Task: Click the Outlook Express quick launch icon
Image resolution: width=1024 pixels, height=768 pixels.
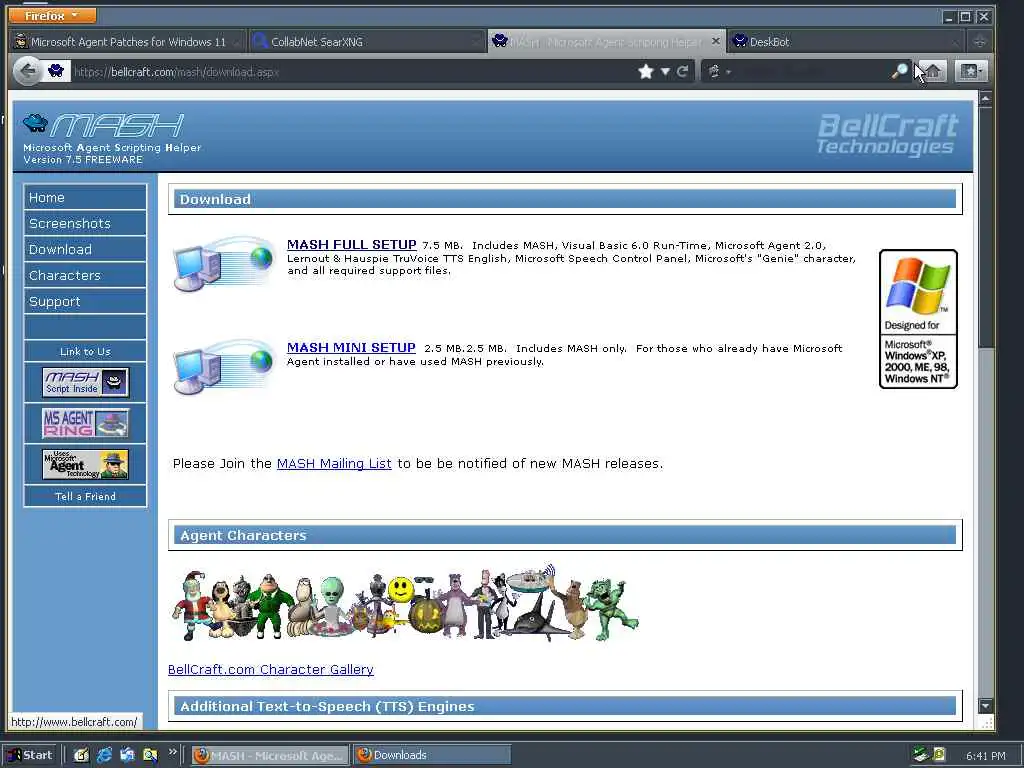Action: coord(127,755)
